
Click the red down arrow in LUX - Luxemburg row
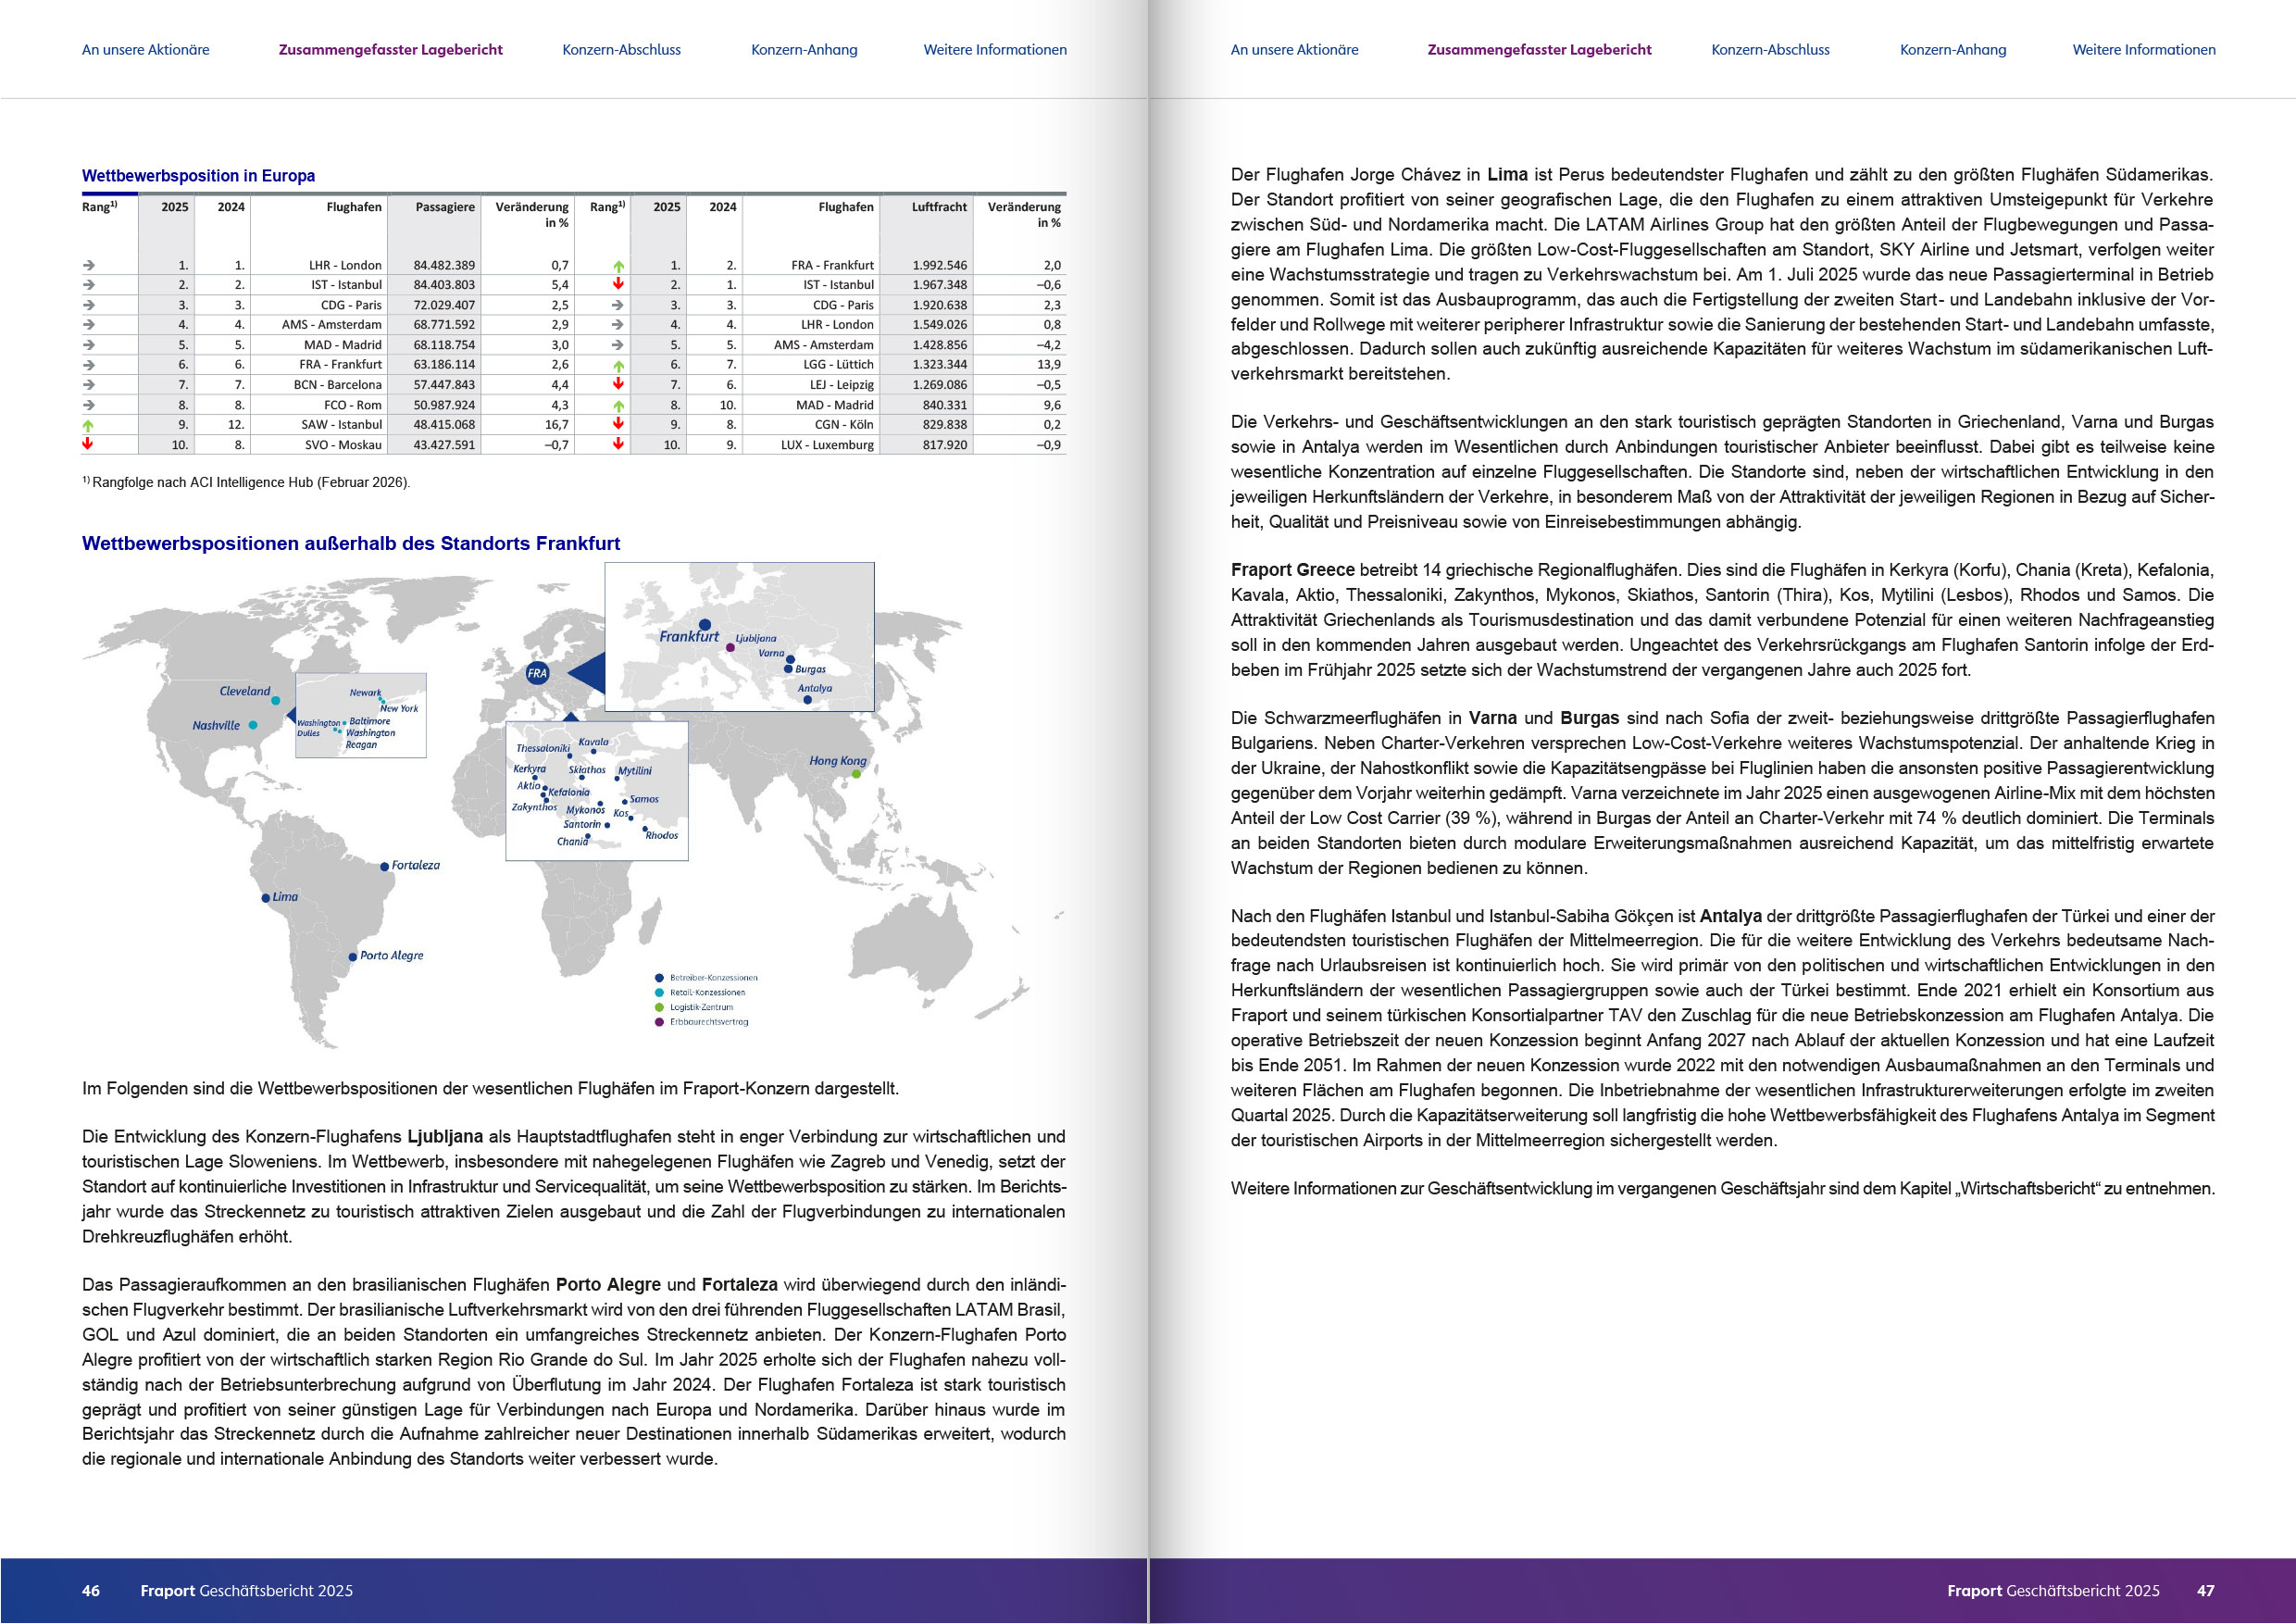point(618,444)
